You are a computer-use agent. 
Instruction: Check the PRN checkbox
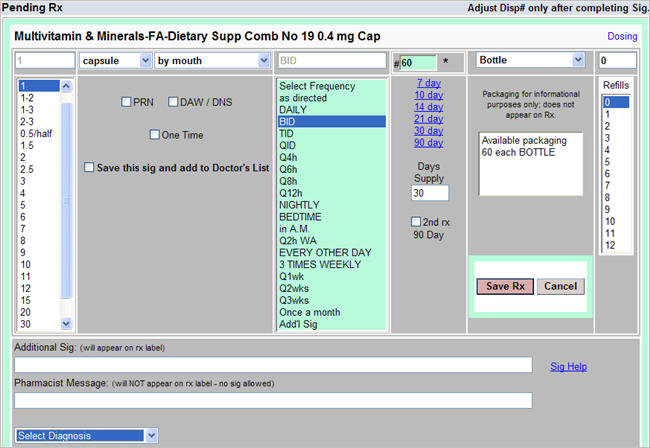(x=126, y=102)
